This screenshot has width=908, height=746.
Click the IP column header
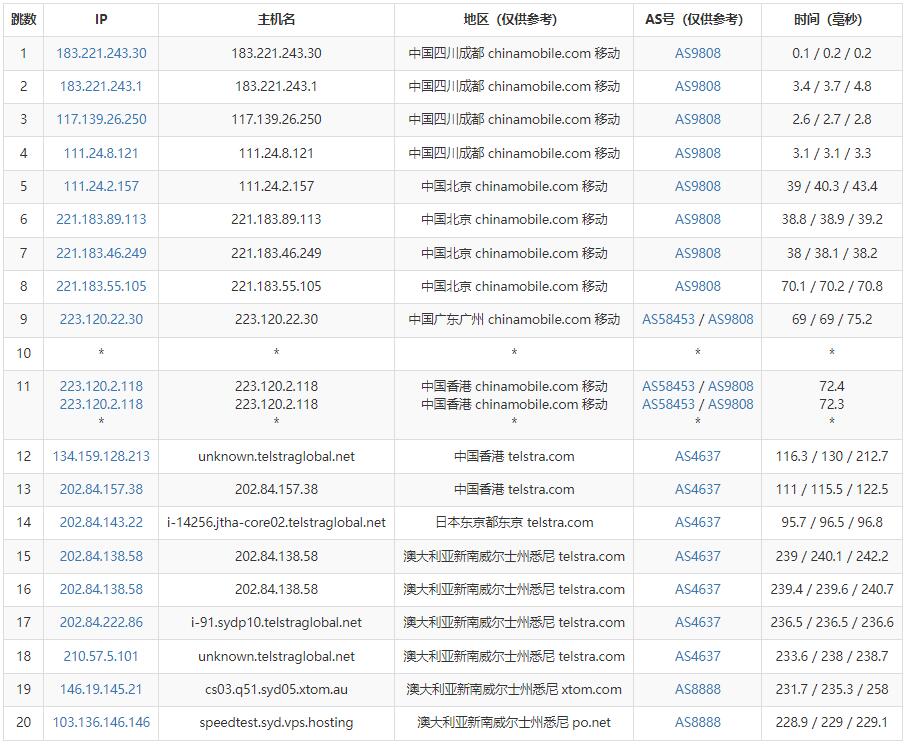click(101, 20)
